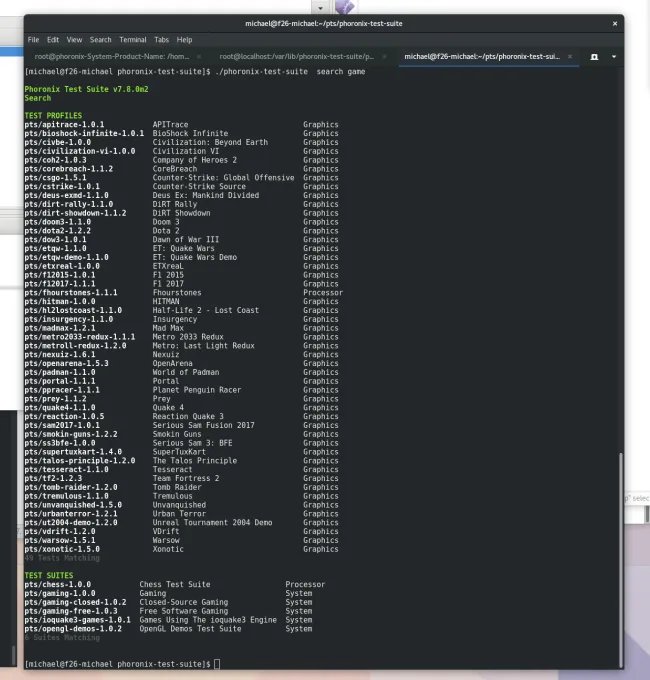Click 'Metro 2033 Redux' text
The image size is (650, 680).
(x=188, y=337)
